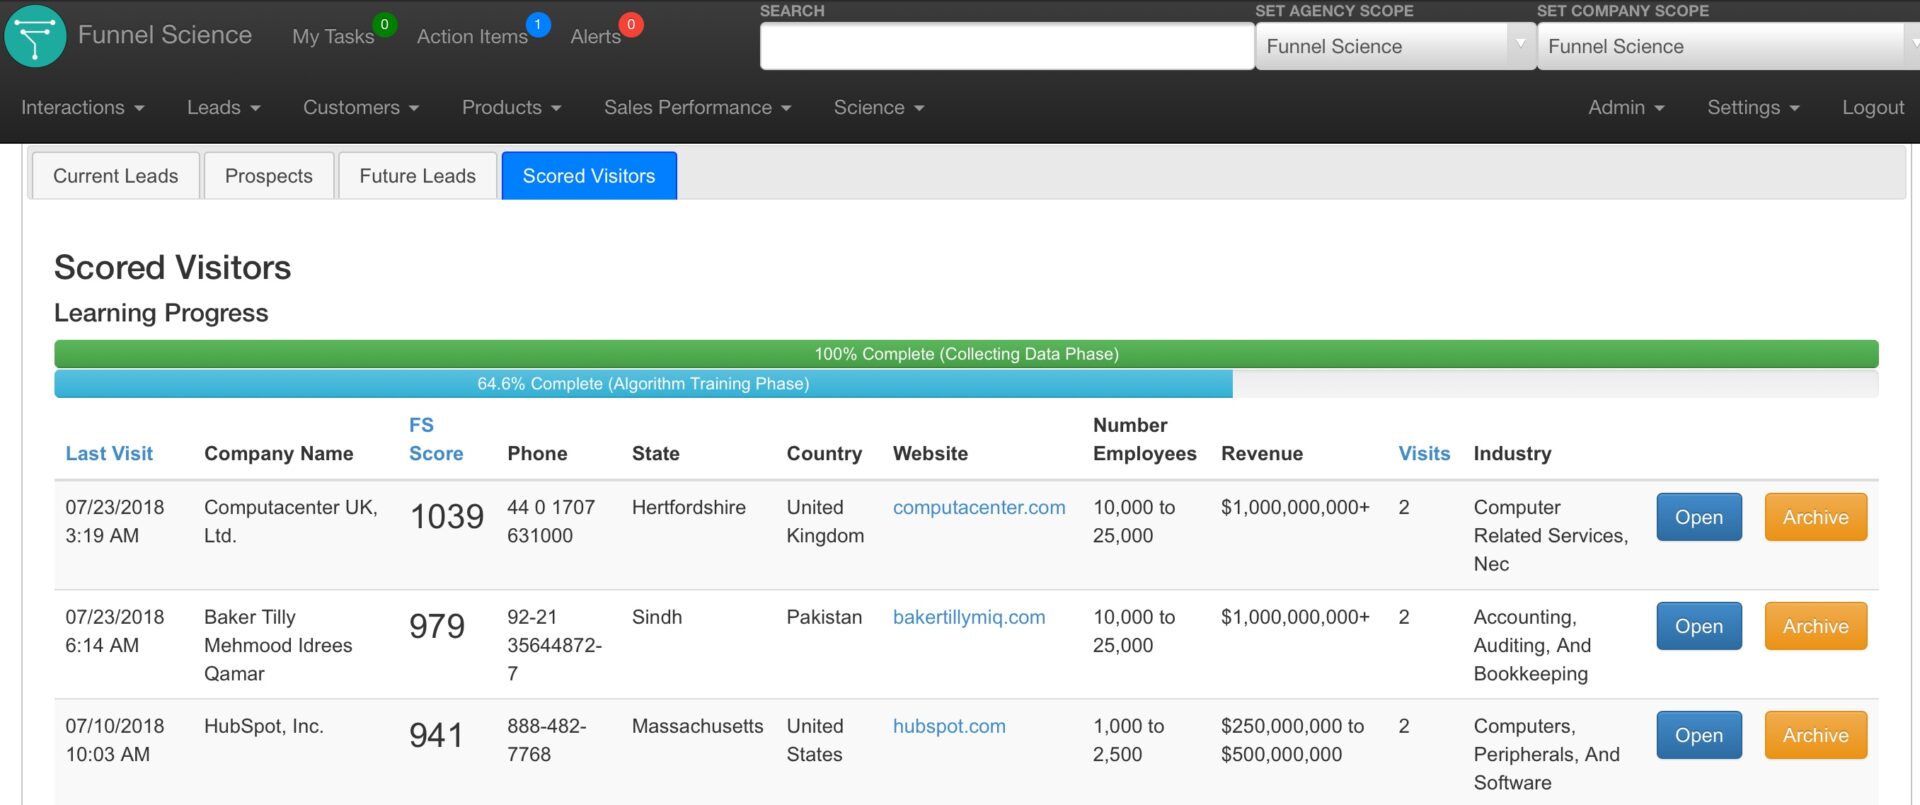Screen dimensions: 1920x805
Task: Open the Computacenter UK record
Action: [x=1699, y=517]
